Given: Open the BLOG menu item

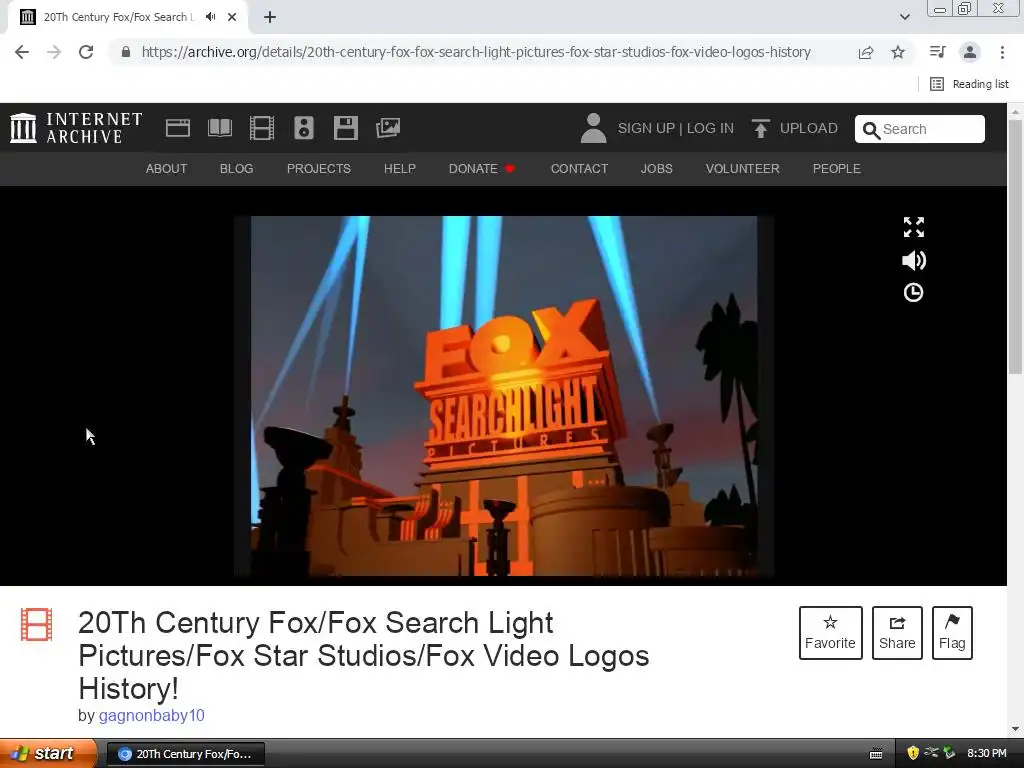Looking at the screenshot, I should (x=236, y=168).
